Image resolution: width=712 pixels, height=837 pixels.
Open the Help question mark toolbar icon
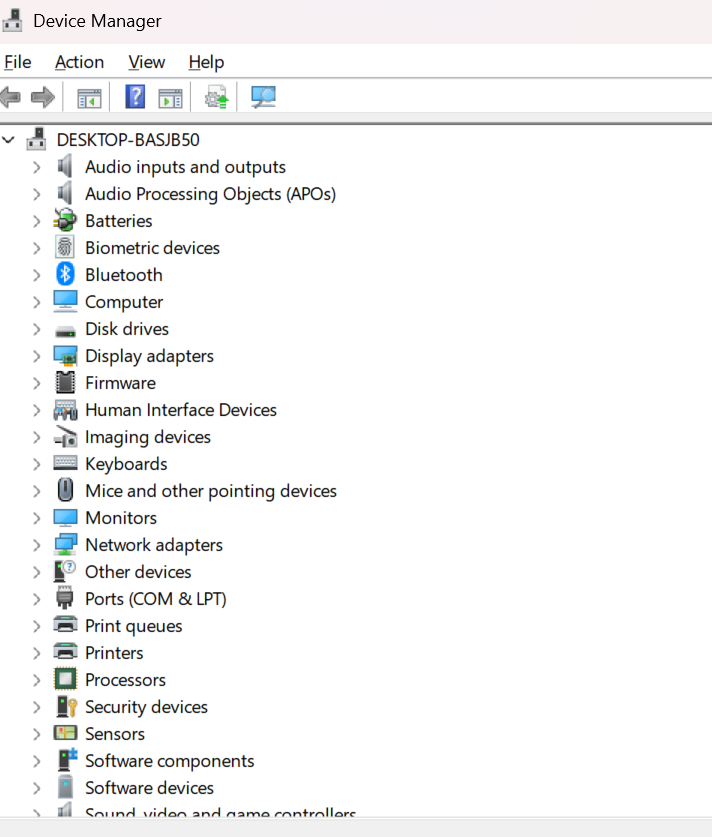click(135, 97)
